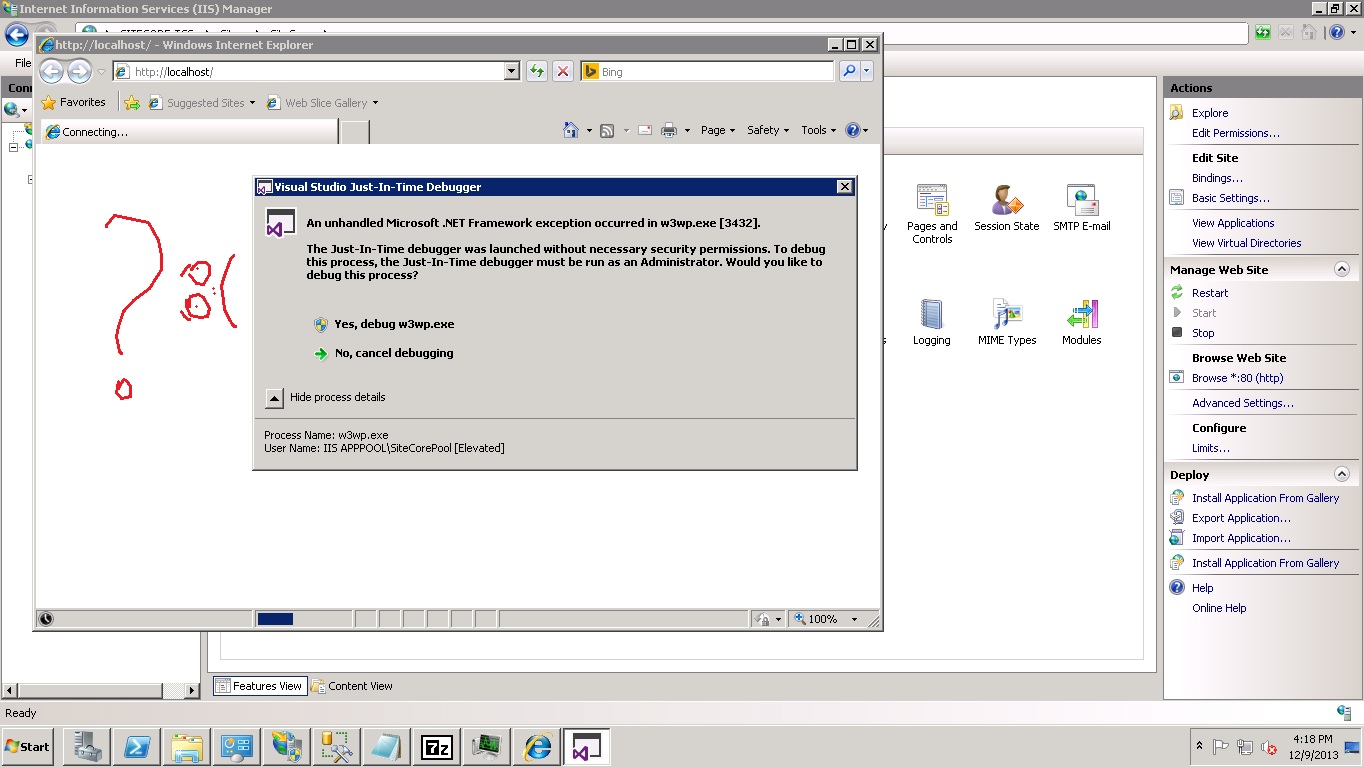Image resolution: width=1364 pixels, height=768 pixels.
Task: Open the Tools menu in IE
Action: click(x=819, y=130)
